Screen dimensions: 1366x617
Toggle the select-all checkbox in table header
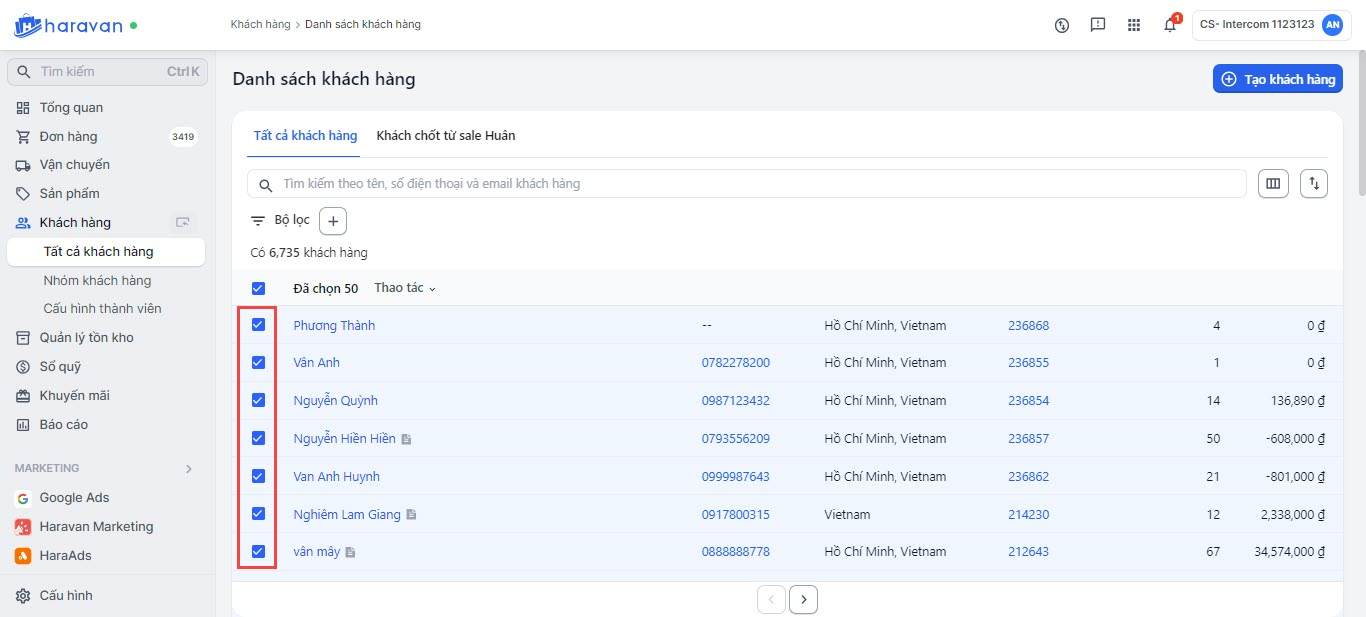pyautogui.click(x=258, y=288)
